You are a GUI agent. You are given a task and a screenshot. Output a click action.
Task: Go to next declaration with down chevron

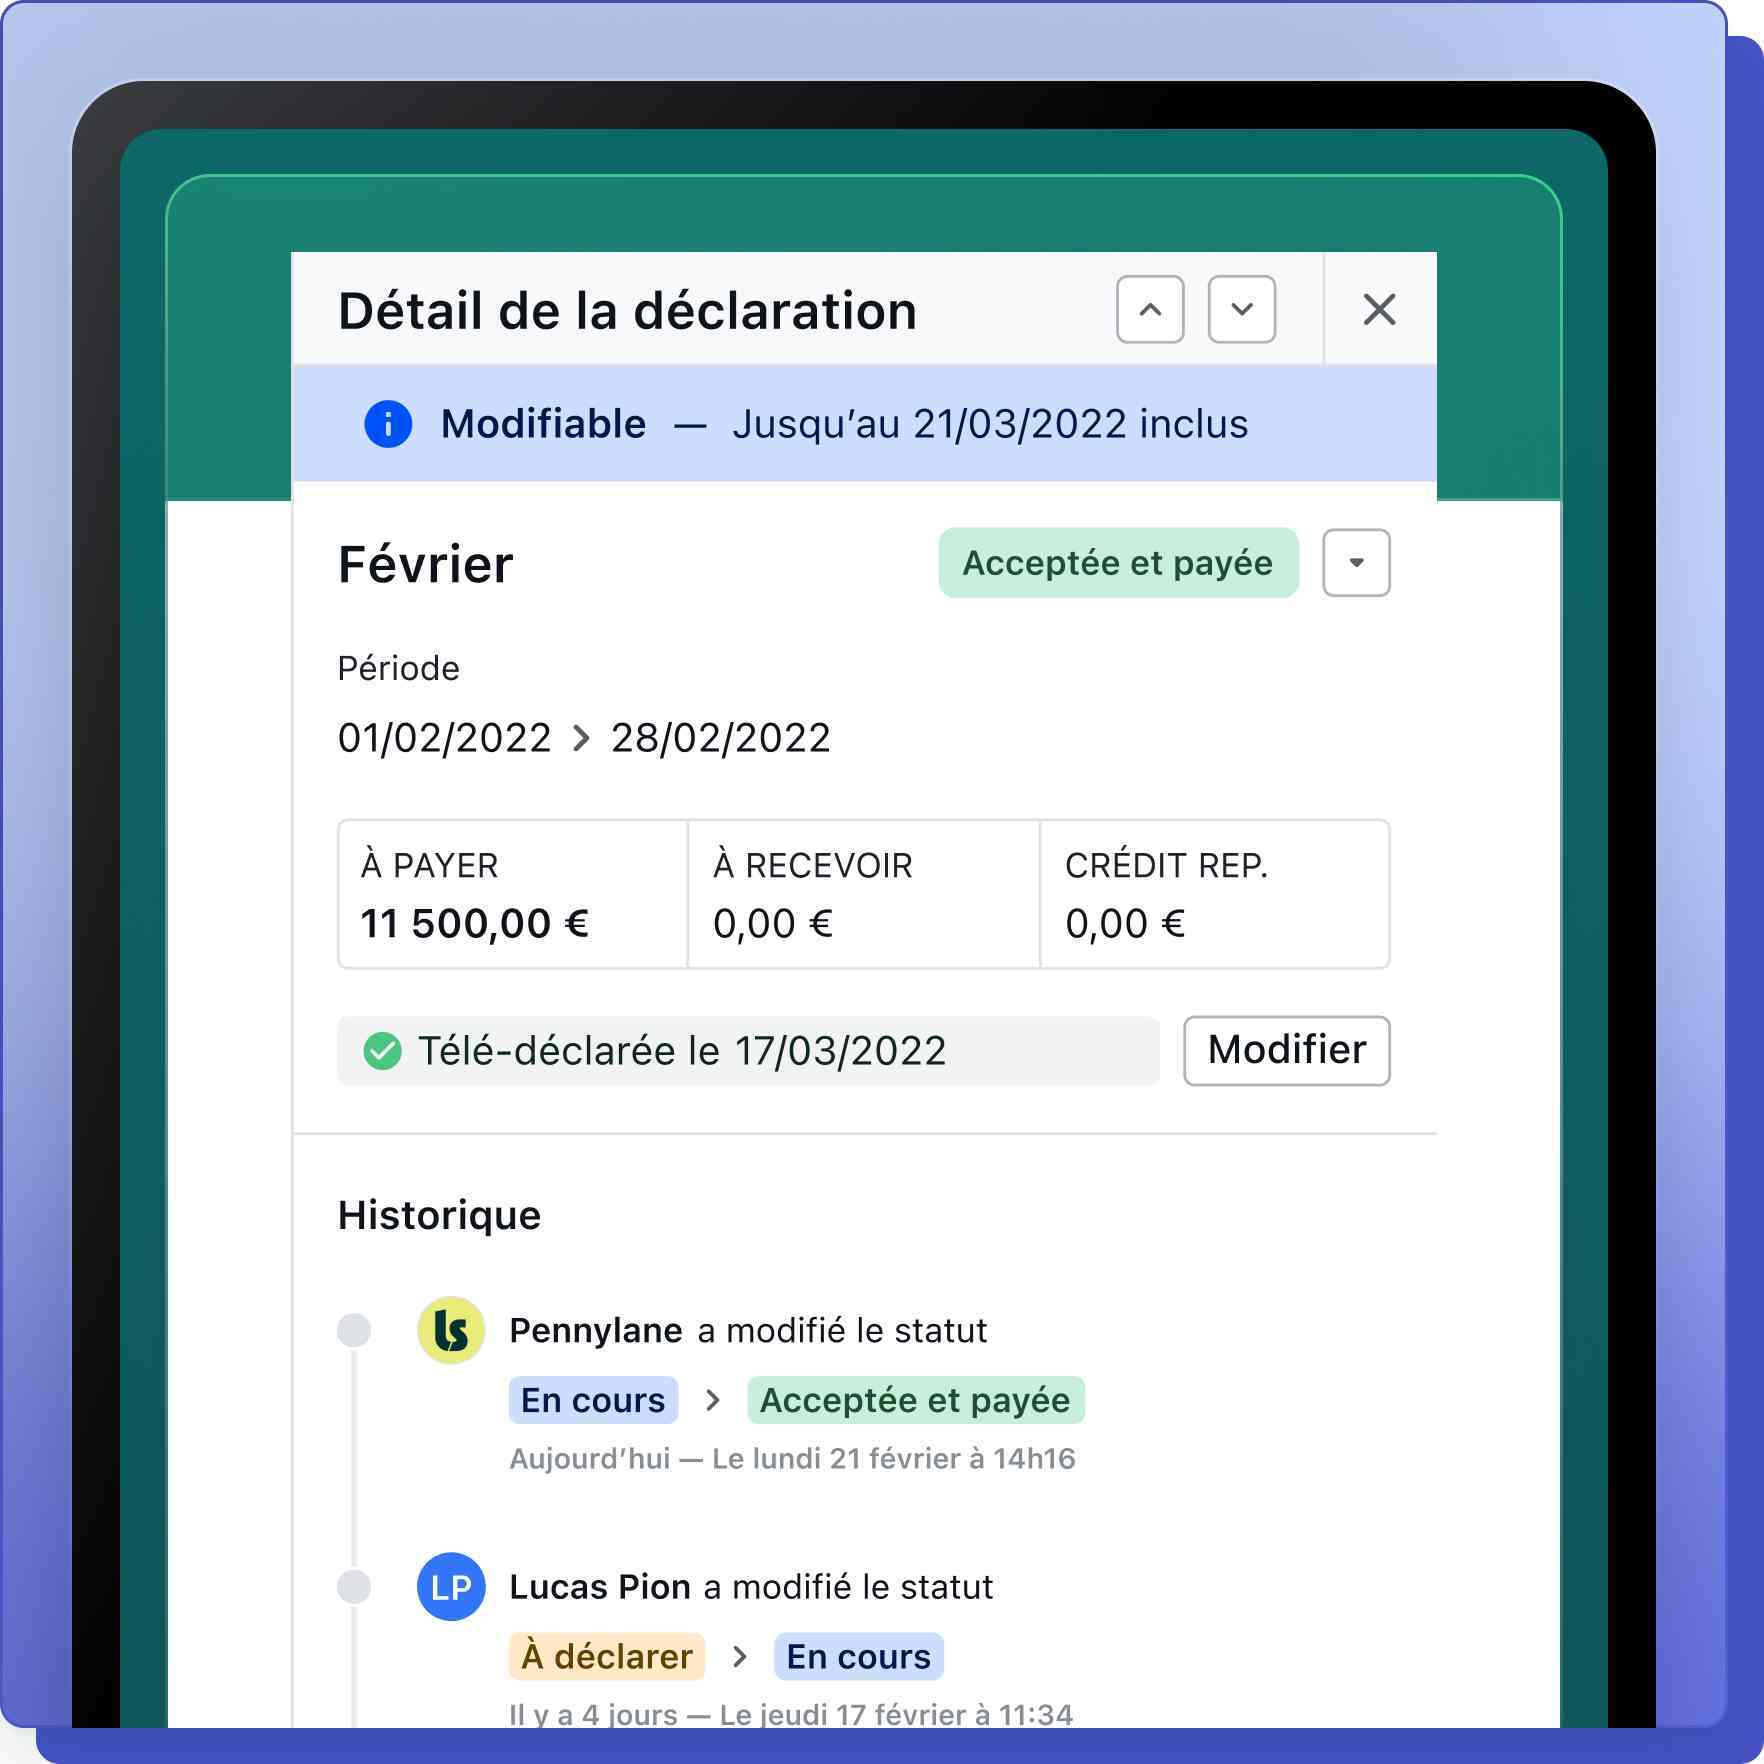tap(1241, 310)
